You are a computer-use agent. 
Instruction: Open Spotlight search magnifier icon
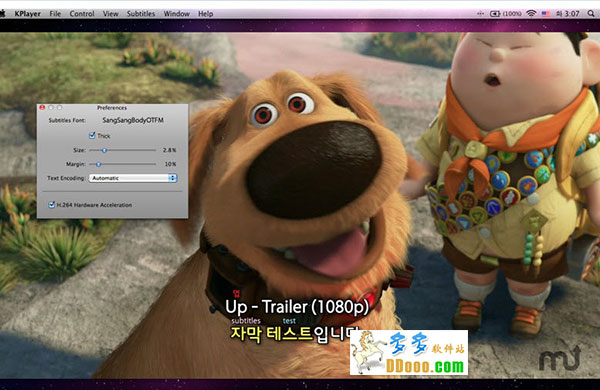[x=591, y=14]
